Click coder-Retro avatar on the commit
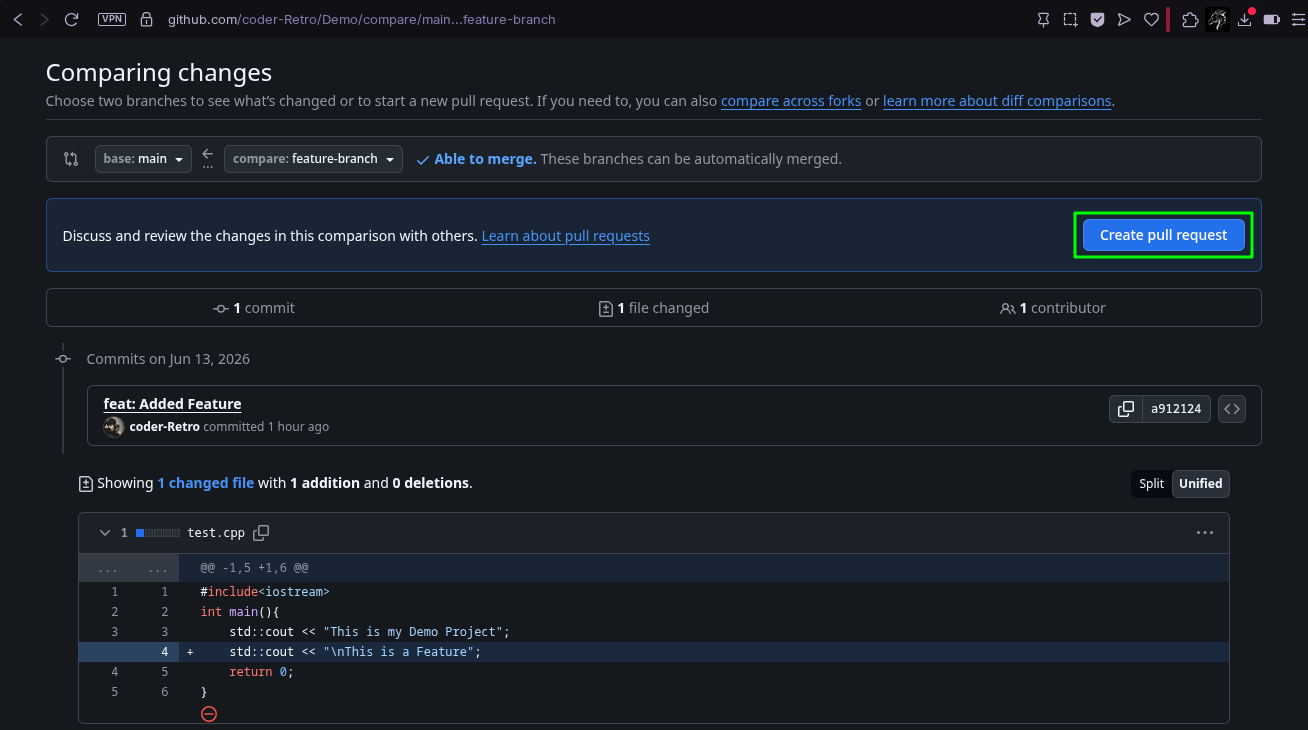This screenshot has width=1308, height=730. click(x=114, y=427)
